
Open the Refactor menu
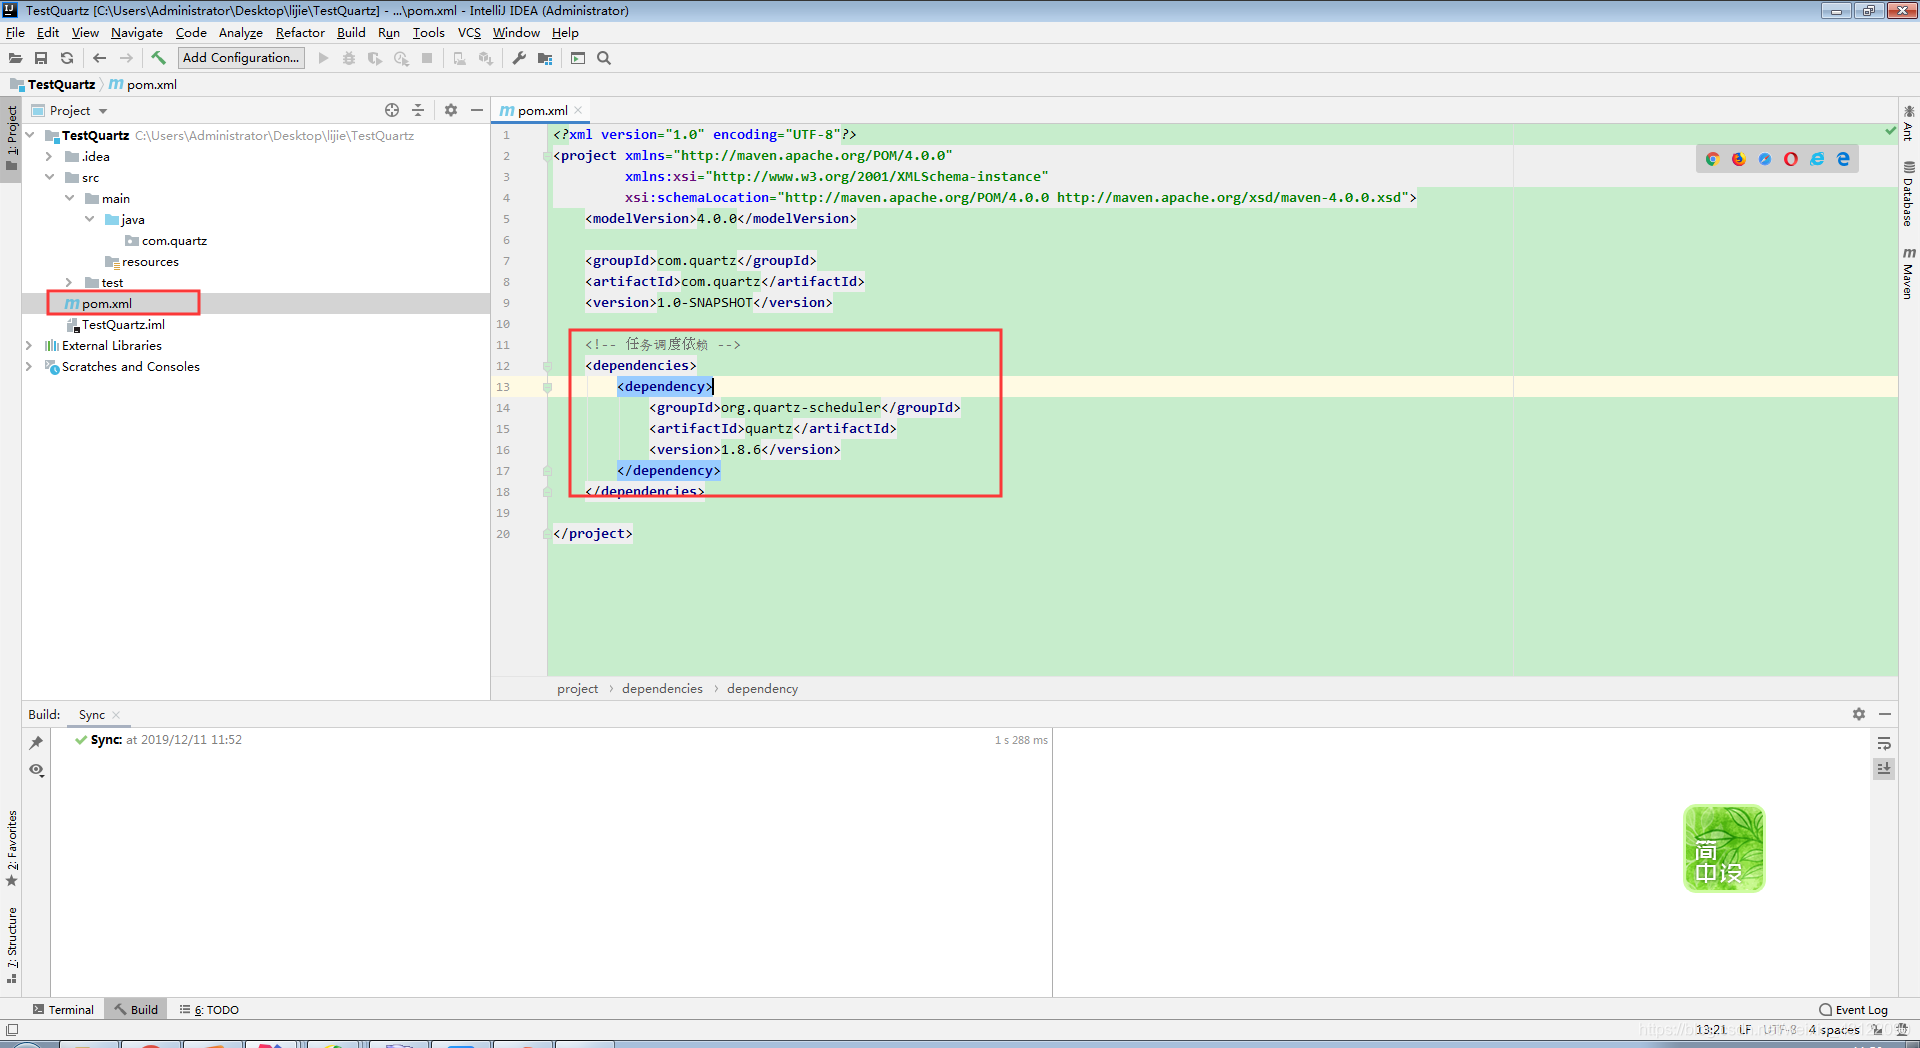click(x=300, y=32)
